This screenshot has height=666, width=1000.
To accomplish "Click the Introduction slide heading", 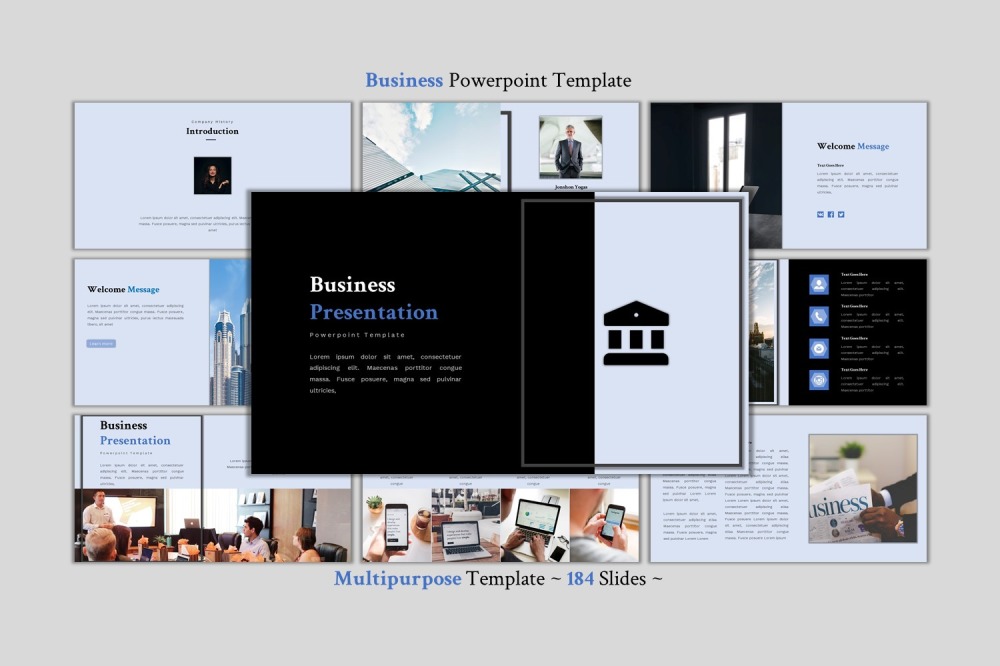I will point(212,131).
